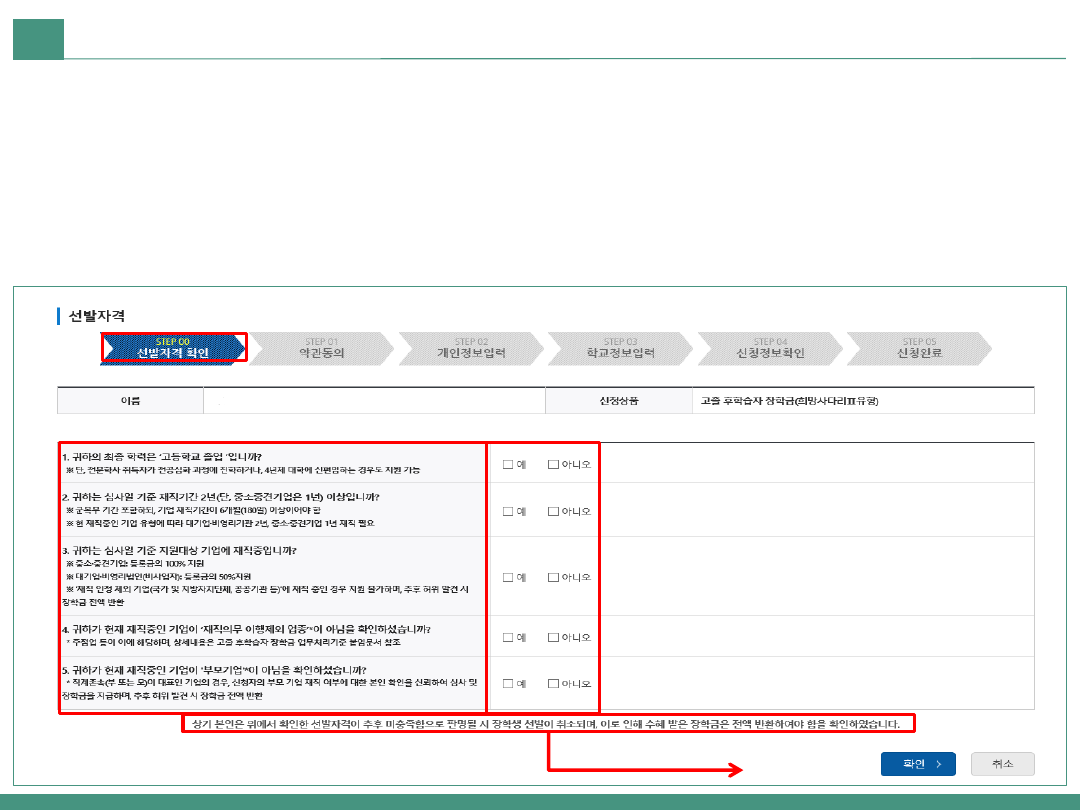Jump to STEP 04 신청정보확인 step
This screenshot has height=810, width=1080.
(770, 348)
